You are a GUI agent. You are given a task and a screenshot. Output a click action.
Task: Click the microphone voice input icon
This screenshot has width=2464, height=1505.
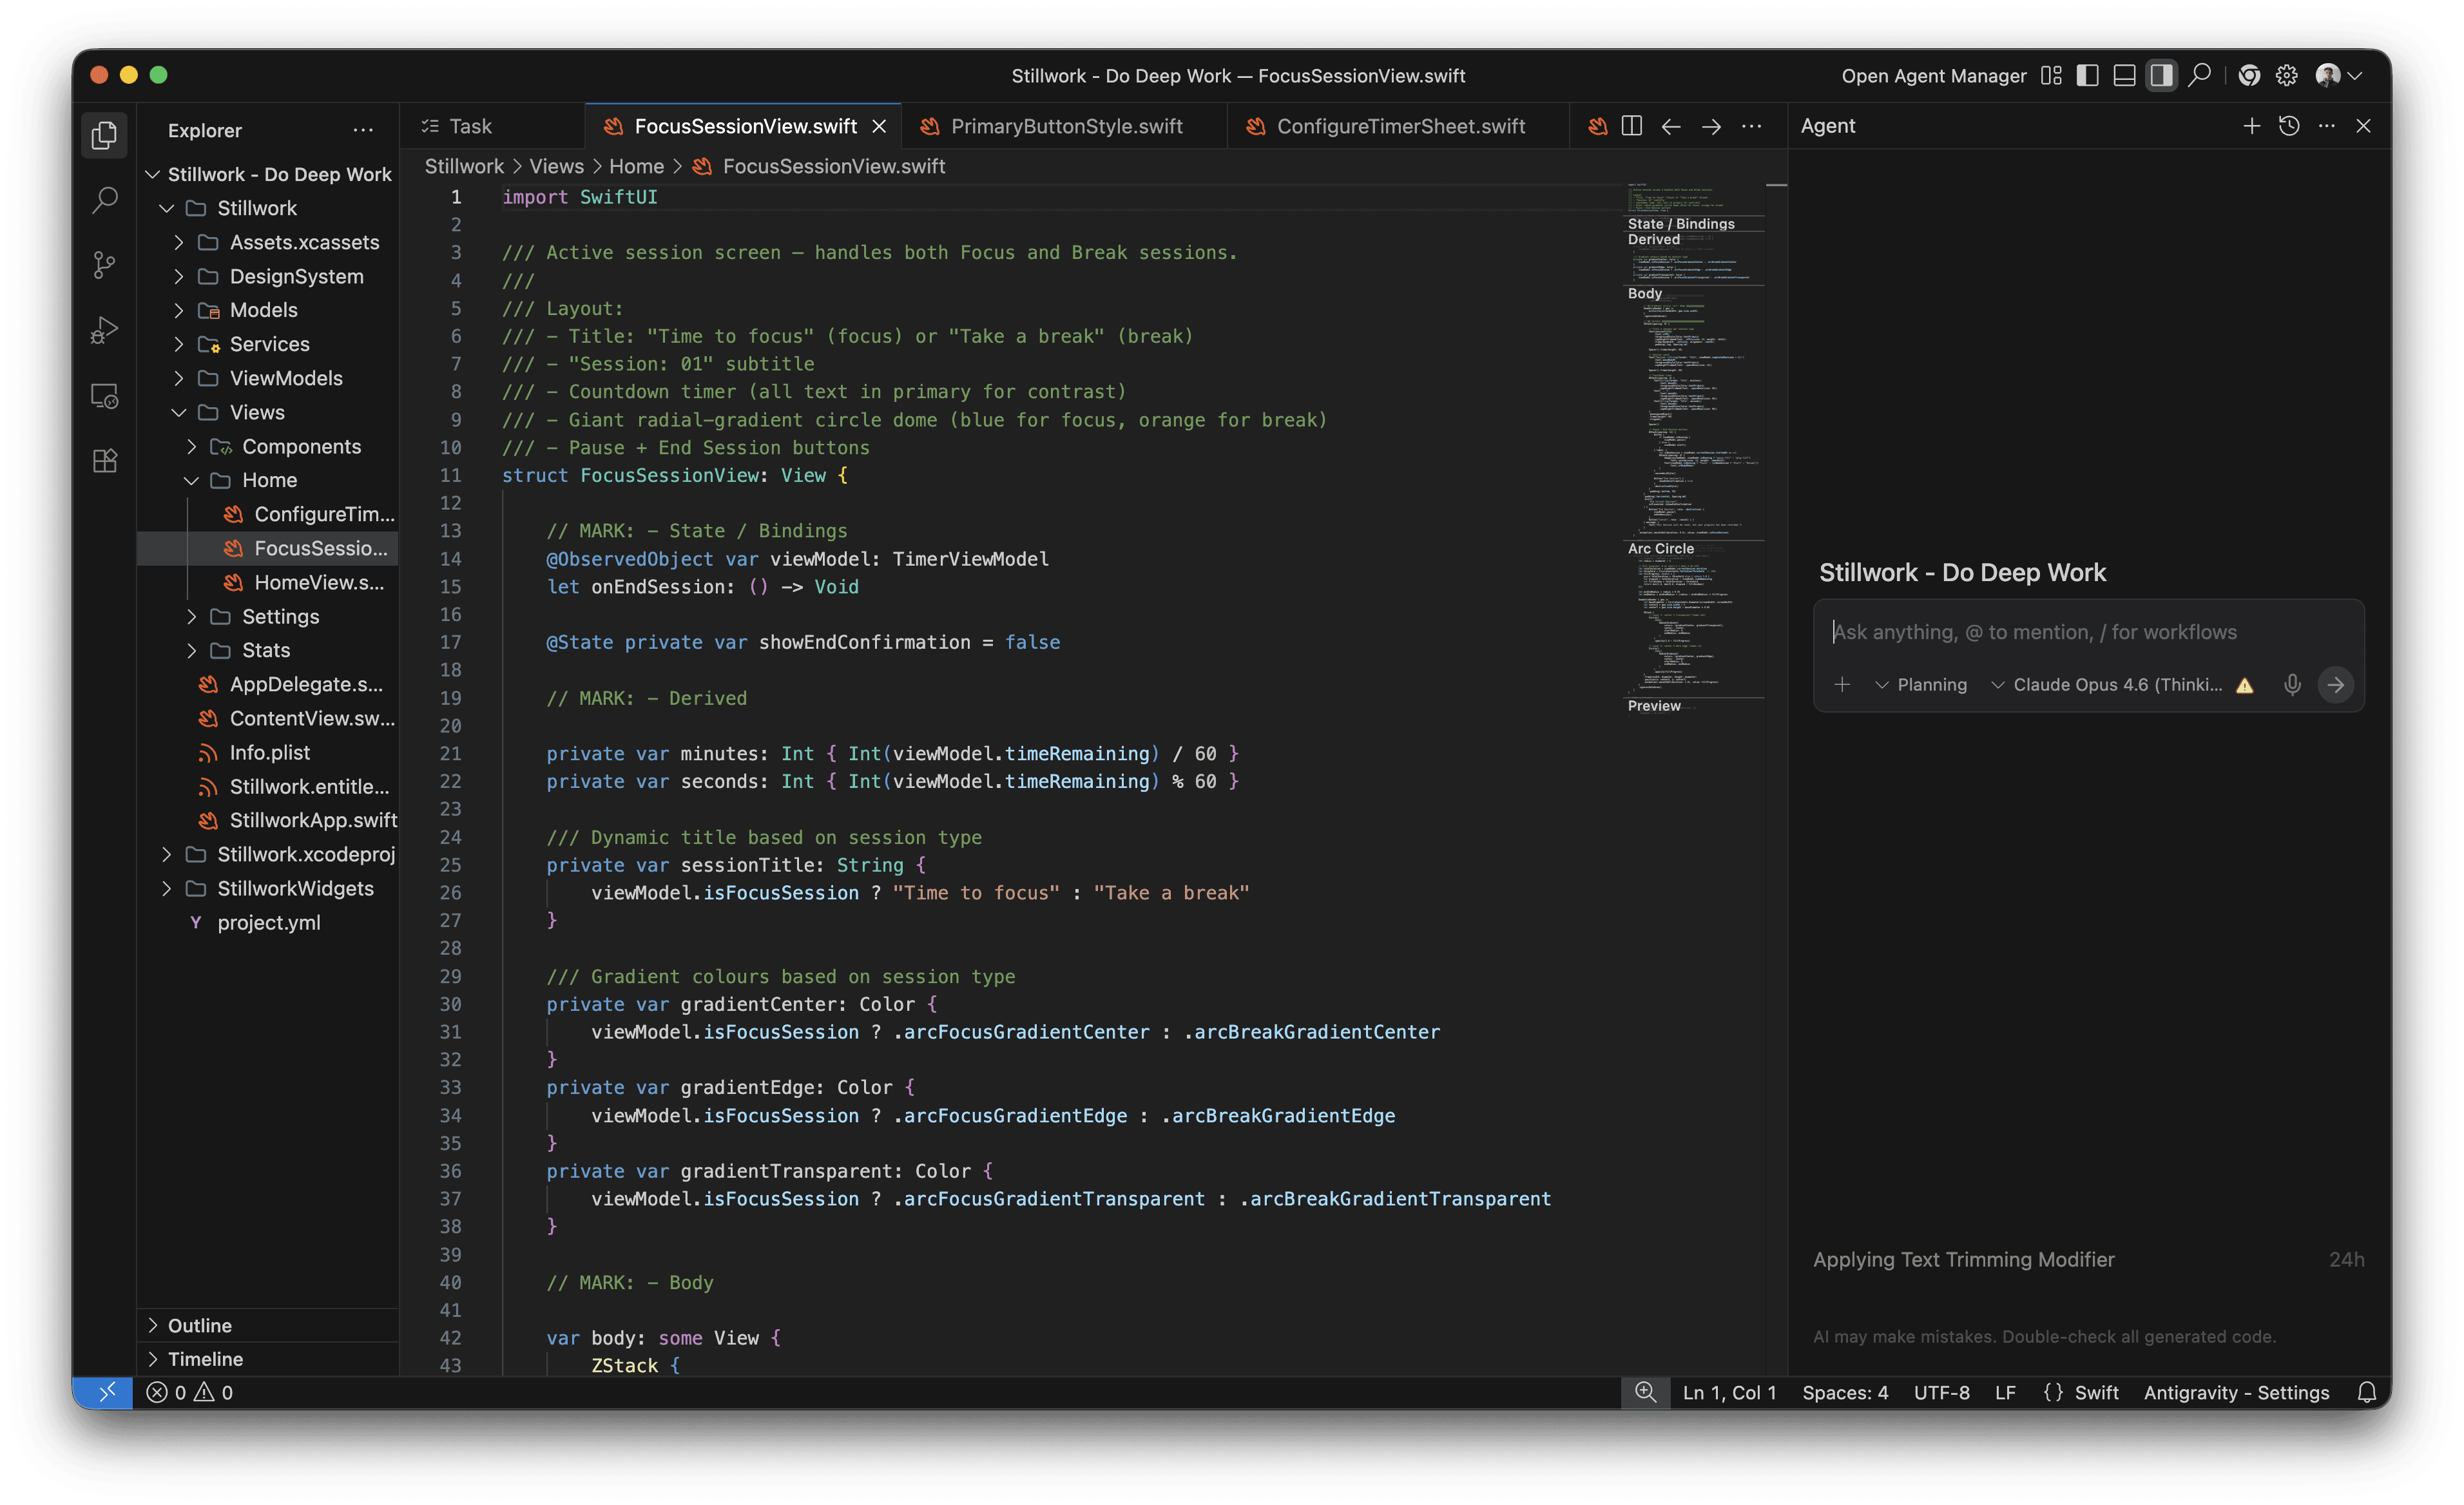tap(2292, 684)
